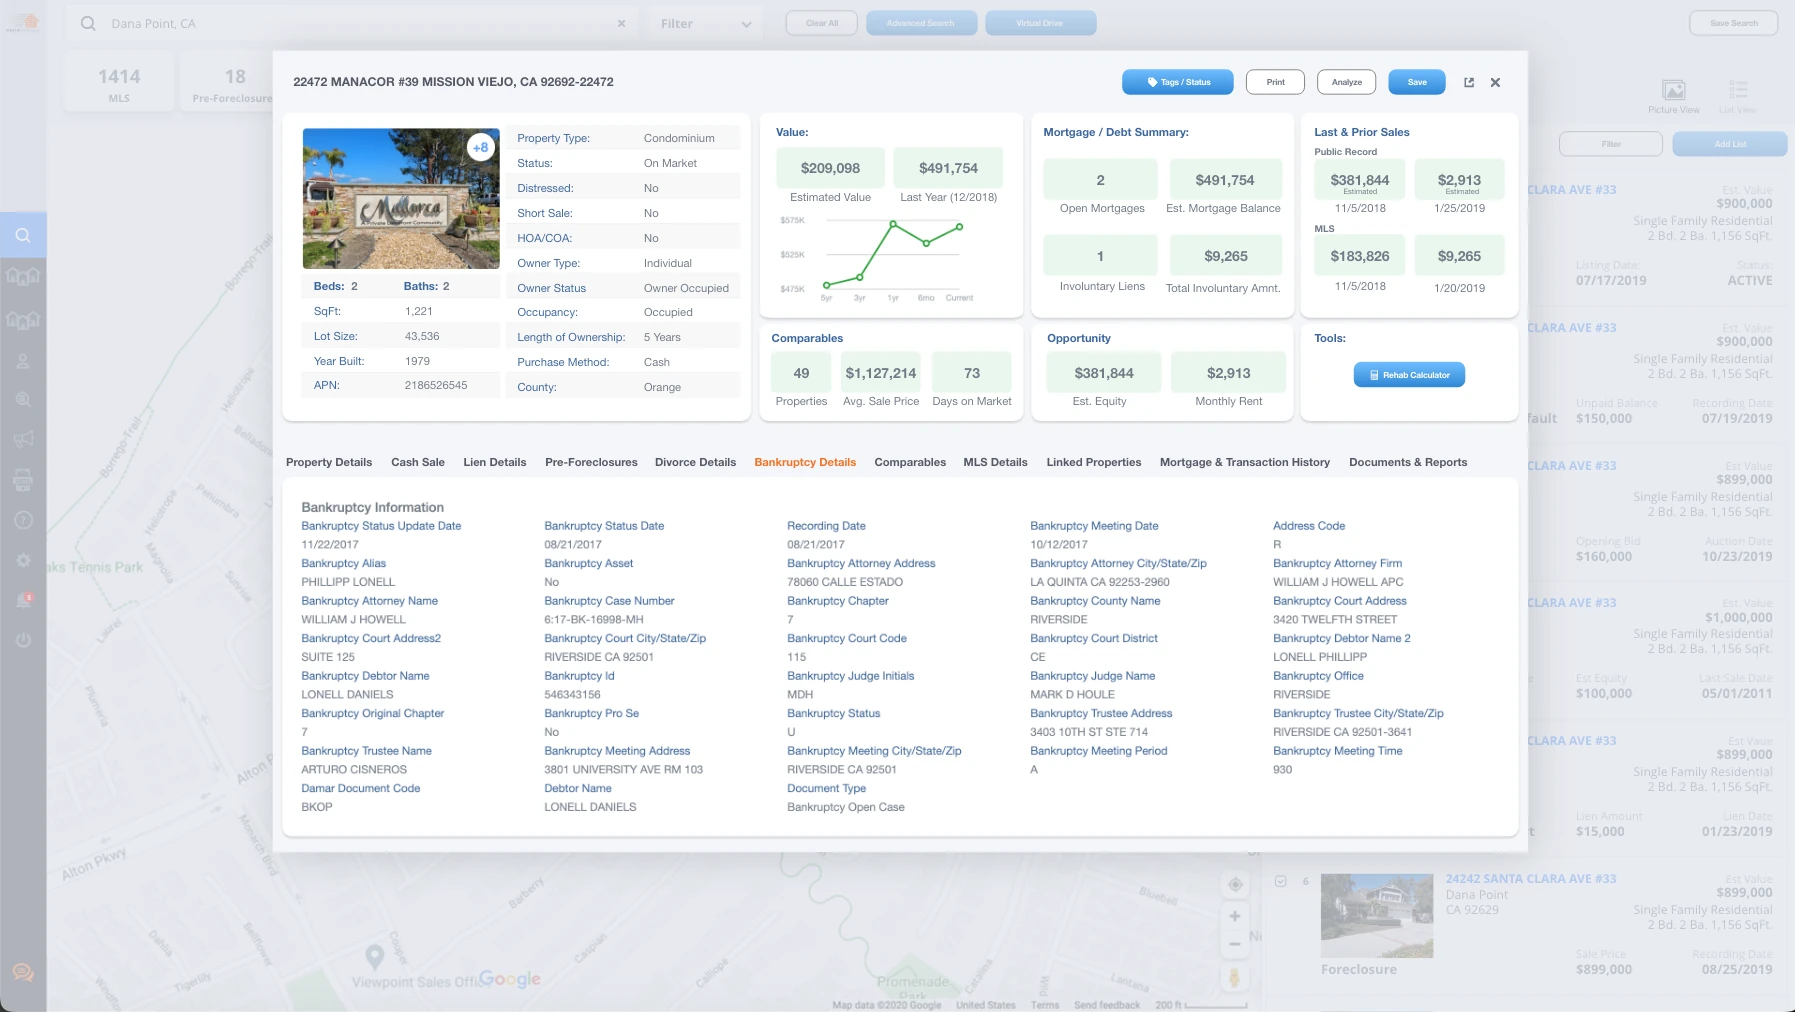Screen dimensions: 1795x1012
Task: Click the printer icon in the sidebar
Action: pyautogui.click(x=23, y=480)
